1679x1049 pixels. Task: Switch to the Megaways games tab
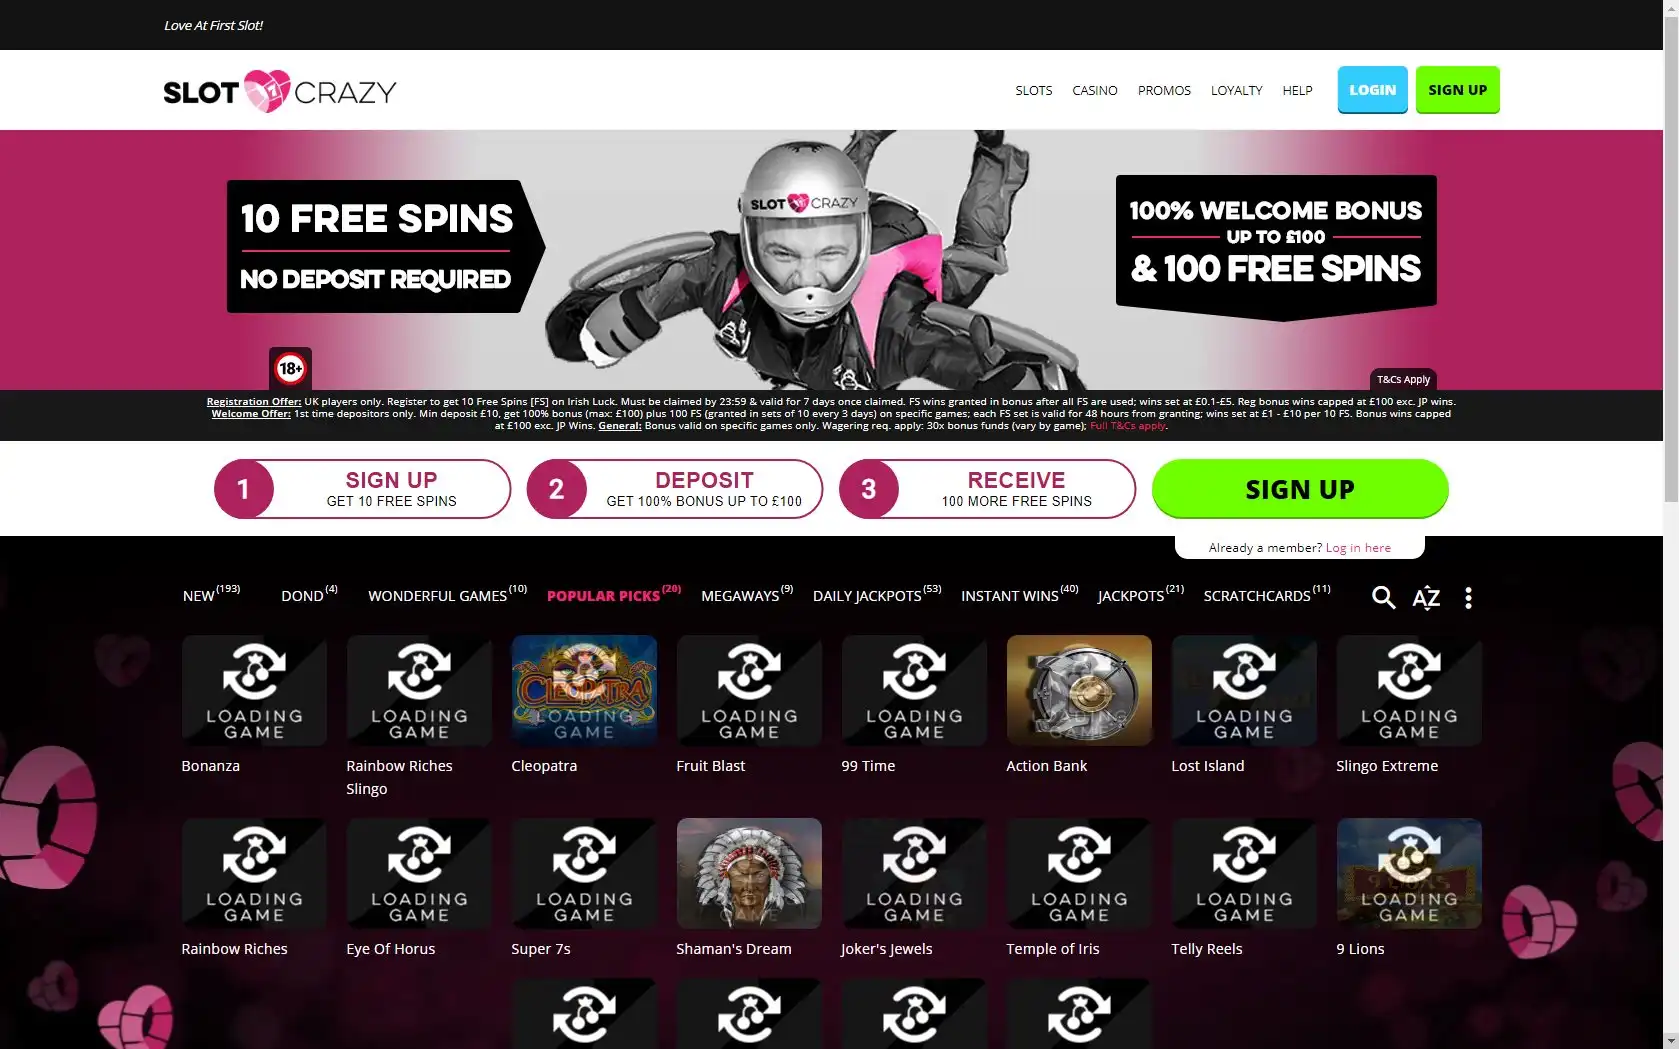[747, 595]
